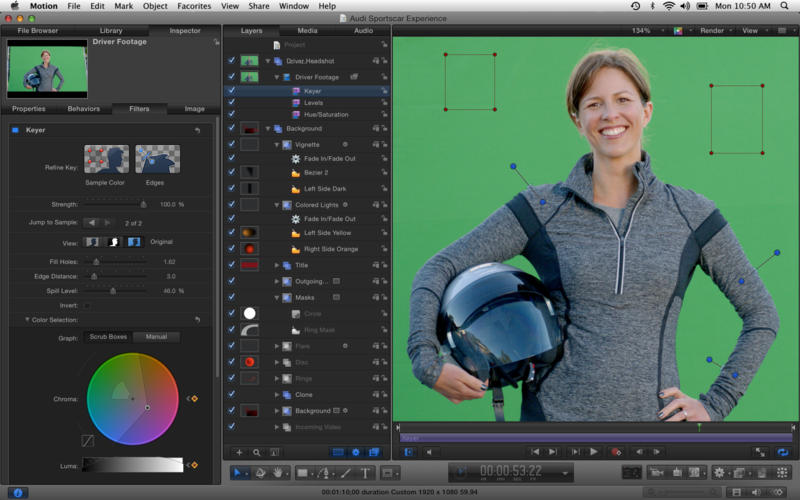800x500 pixels.
Task: Select the Edges refine key tool
Action: pos(157,160)
